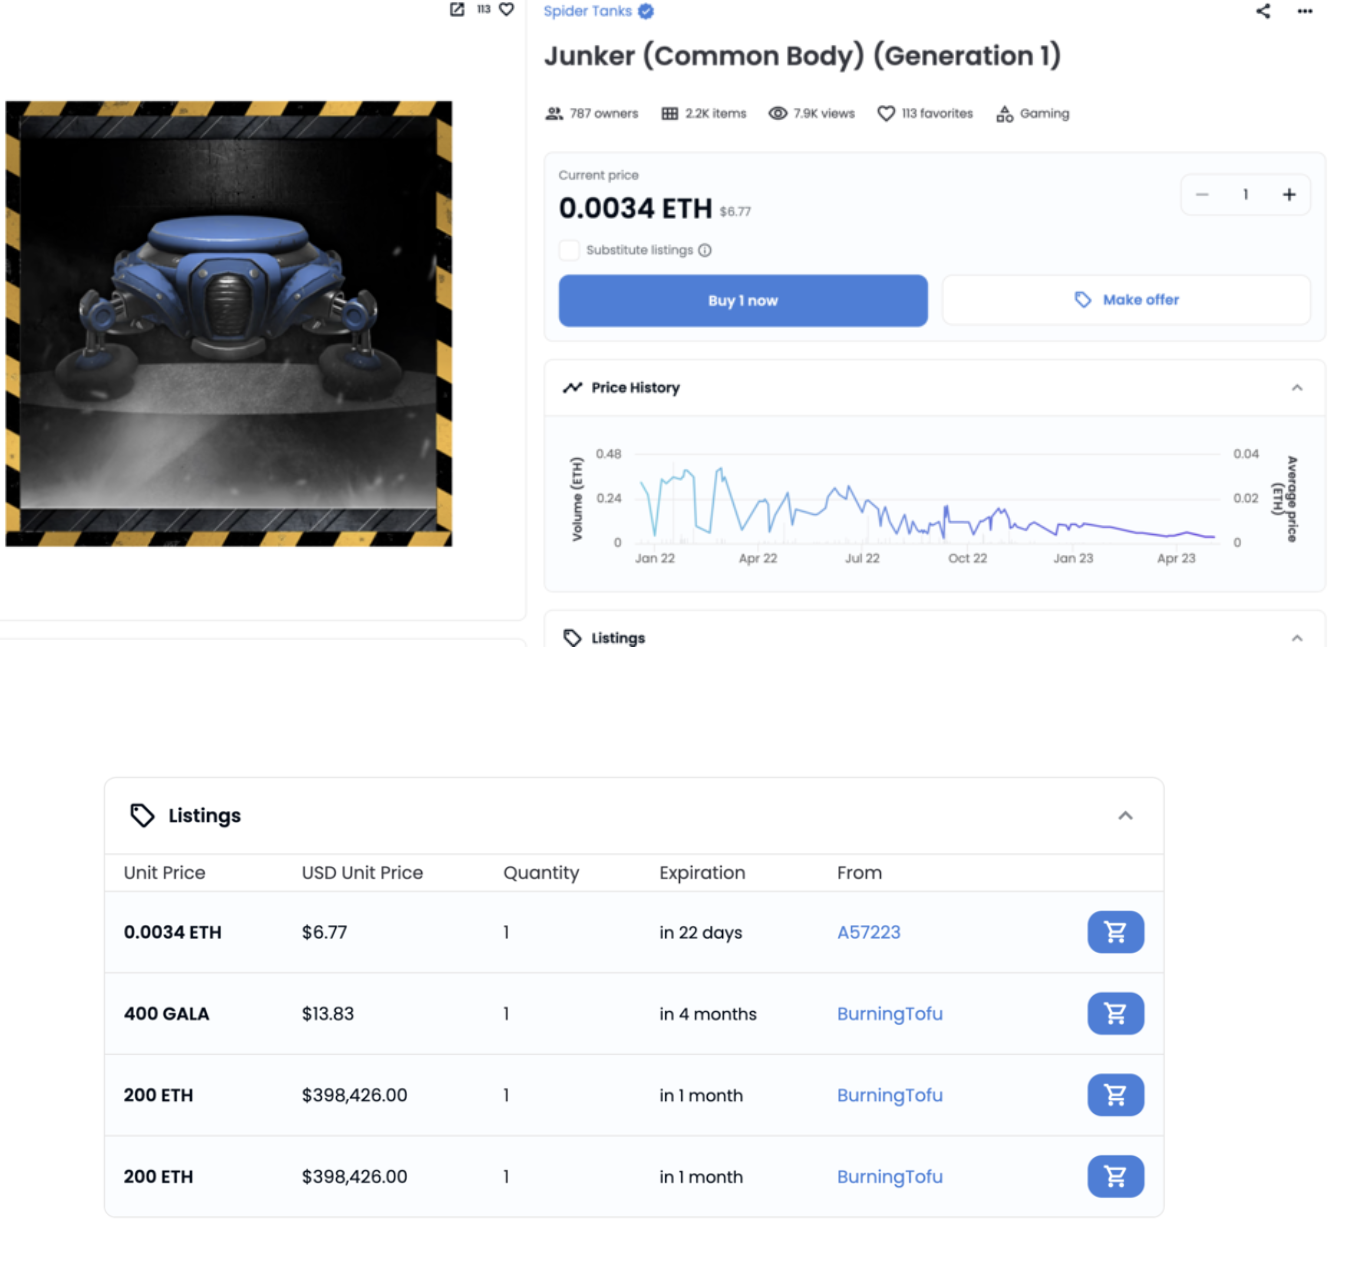Open the external link icon above image
The height and width of the screenshot is (1262, 1372).
457,9
